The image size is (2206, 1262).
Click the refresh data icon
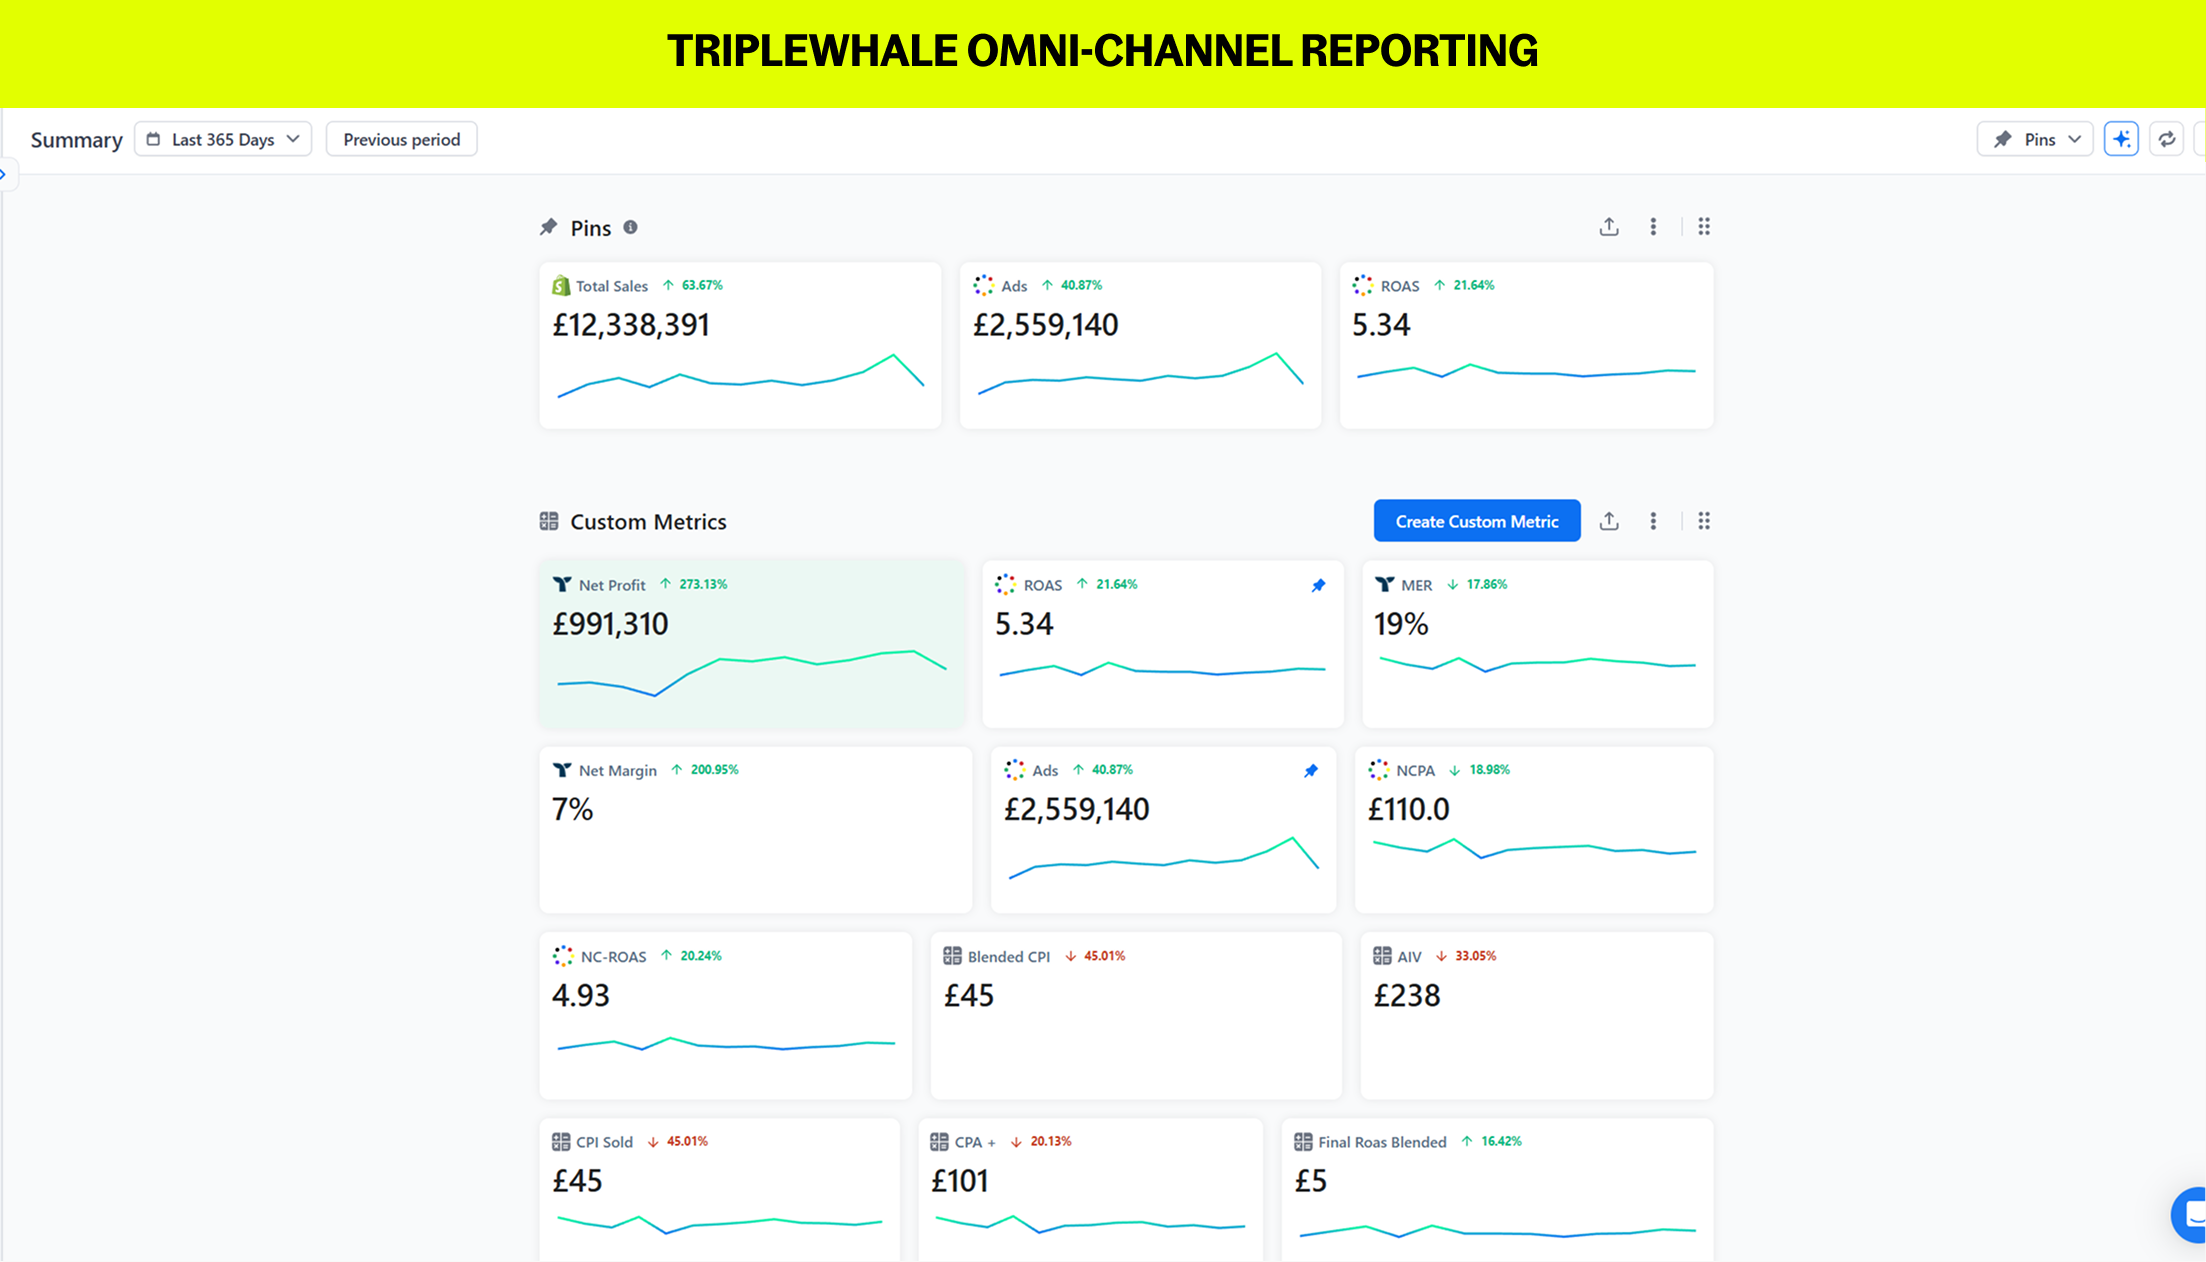[2167, 139]
